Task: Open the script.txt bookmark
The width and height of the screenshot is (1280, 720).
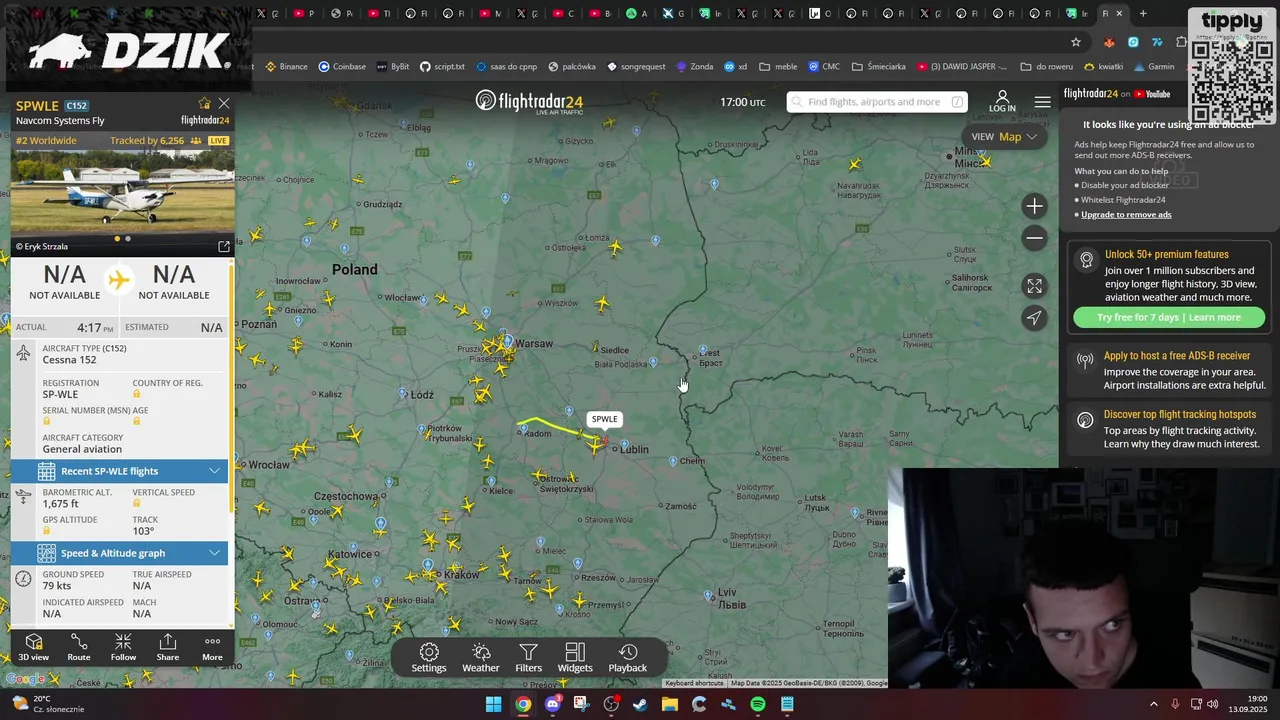Action: pos(442,67)
